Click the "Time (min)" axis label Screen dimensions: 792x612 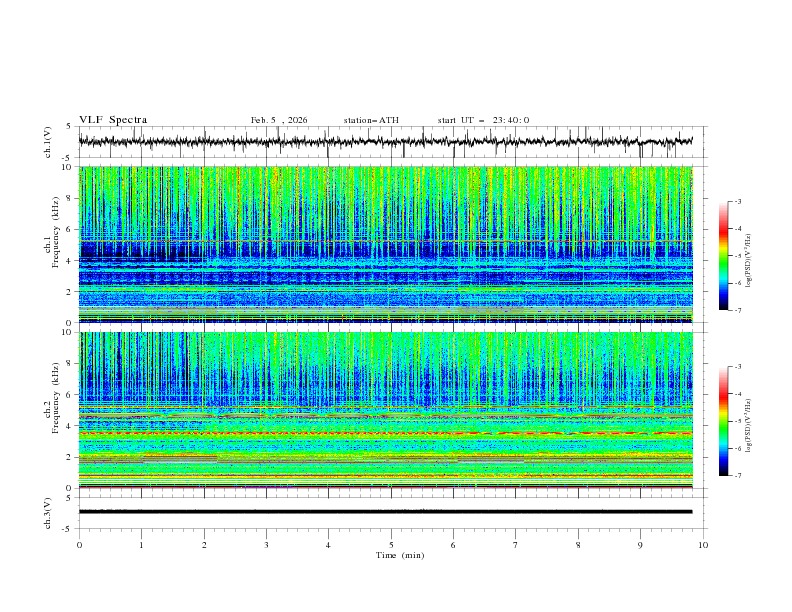coord(400,555)
